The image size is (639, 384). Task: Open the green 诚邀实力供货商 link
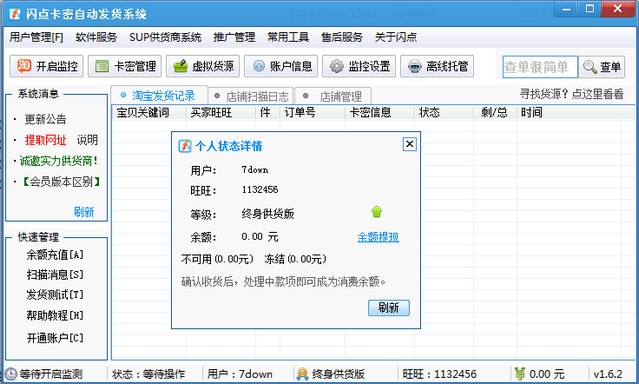(59, 161)
